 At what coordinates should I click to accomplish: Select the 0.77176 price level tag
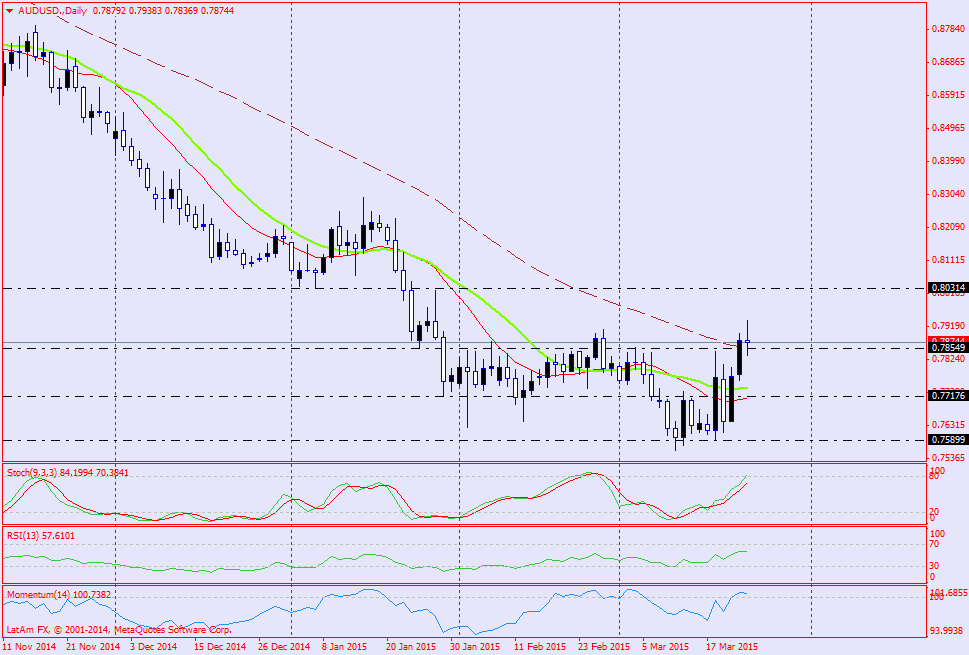947,396
